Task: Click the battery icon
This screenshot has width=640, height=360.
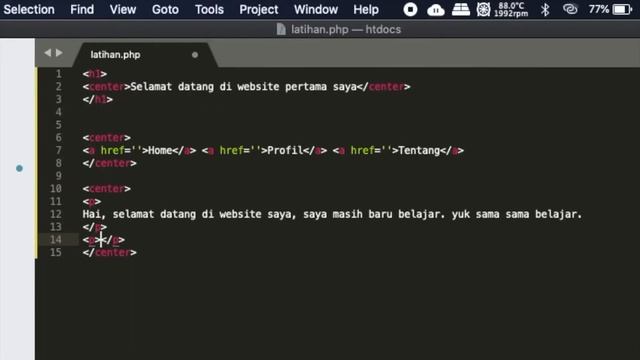Action: point(622,9)
